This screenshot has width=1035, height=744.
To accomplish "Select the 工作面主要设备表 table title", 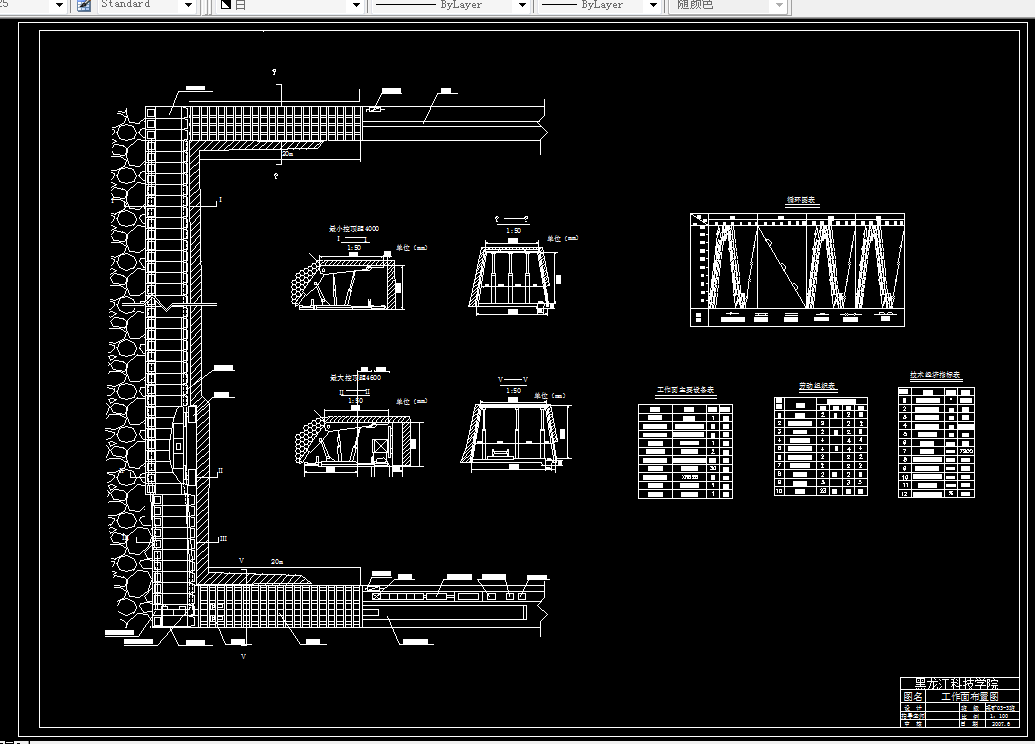I will [x=685, y=389].
